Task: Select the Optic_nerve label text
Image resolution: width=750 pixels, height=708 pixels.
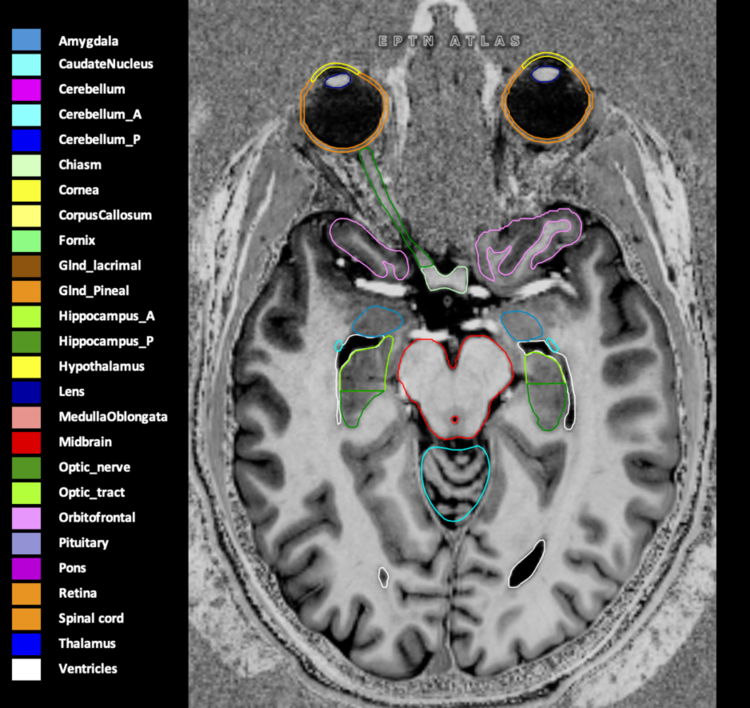Action: coord(94,467)
